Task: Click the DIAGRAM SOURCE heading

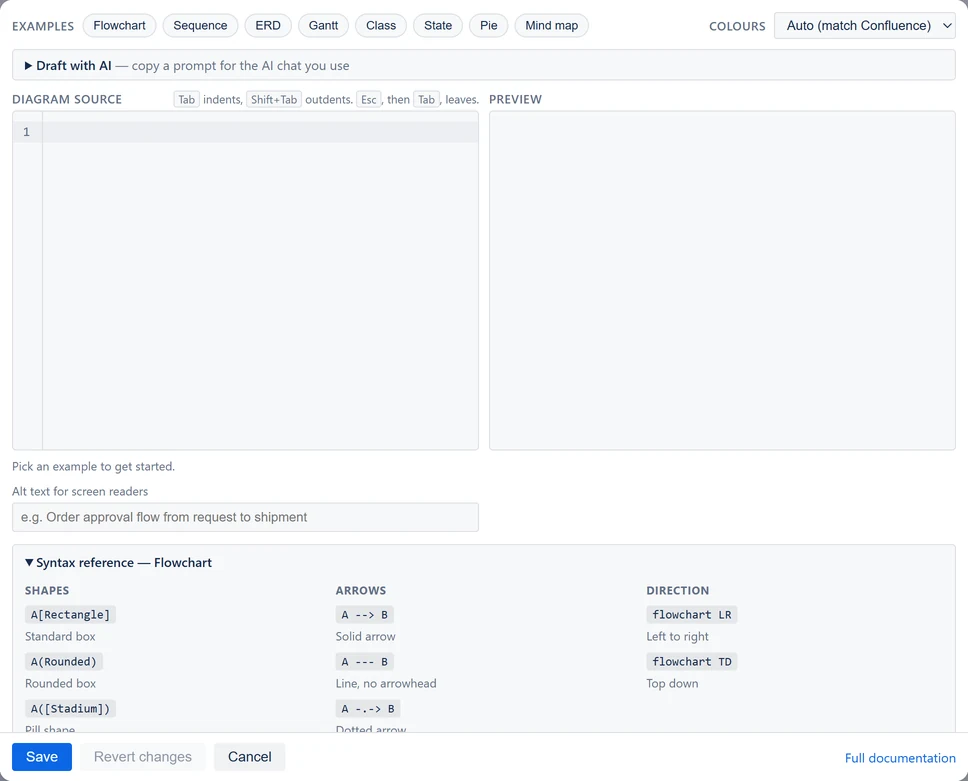Action: (x=67, y=99)
